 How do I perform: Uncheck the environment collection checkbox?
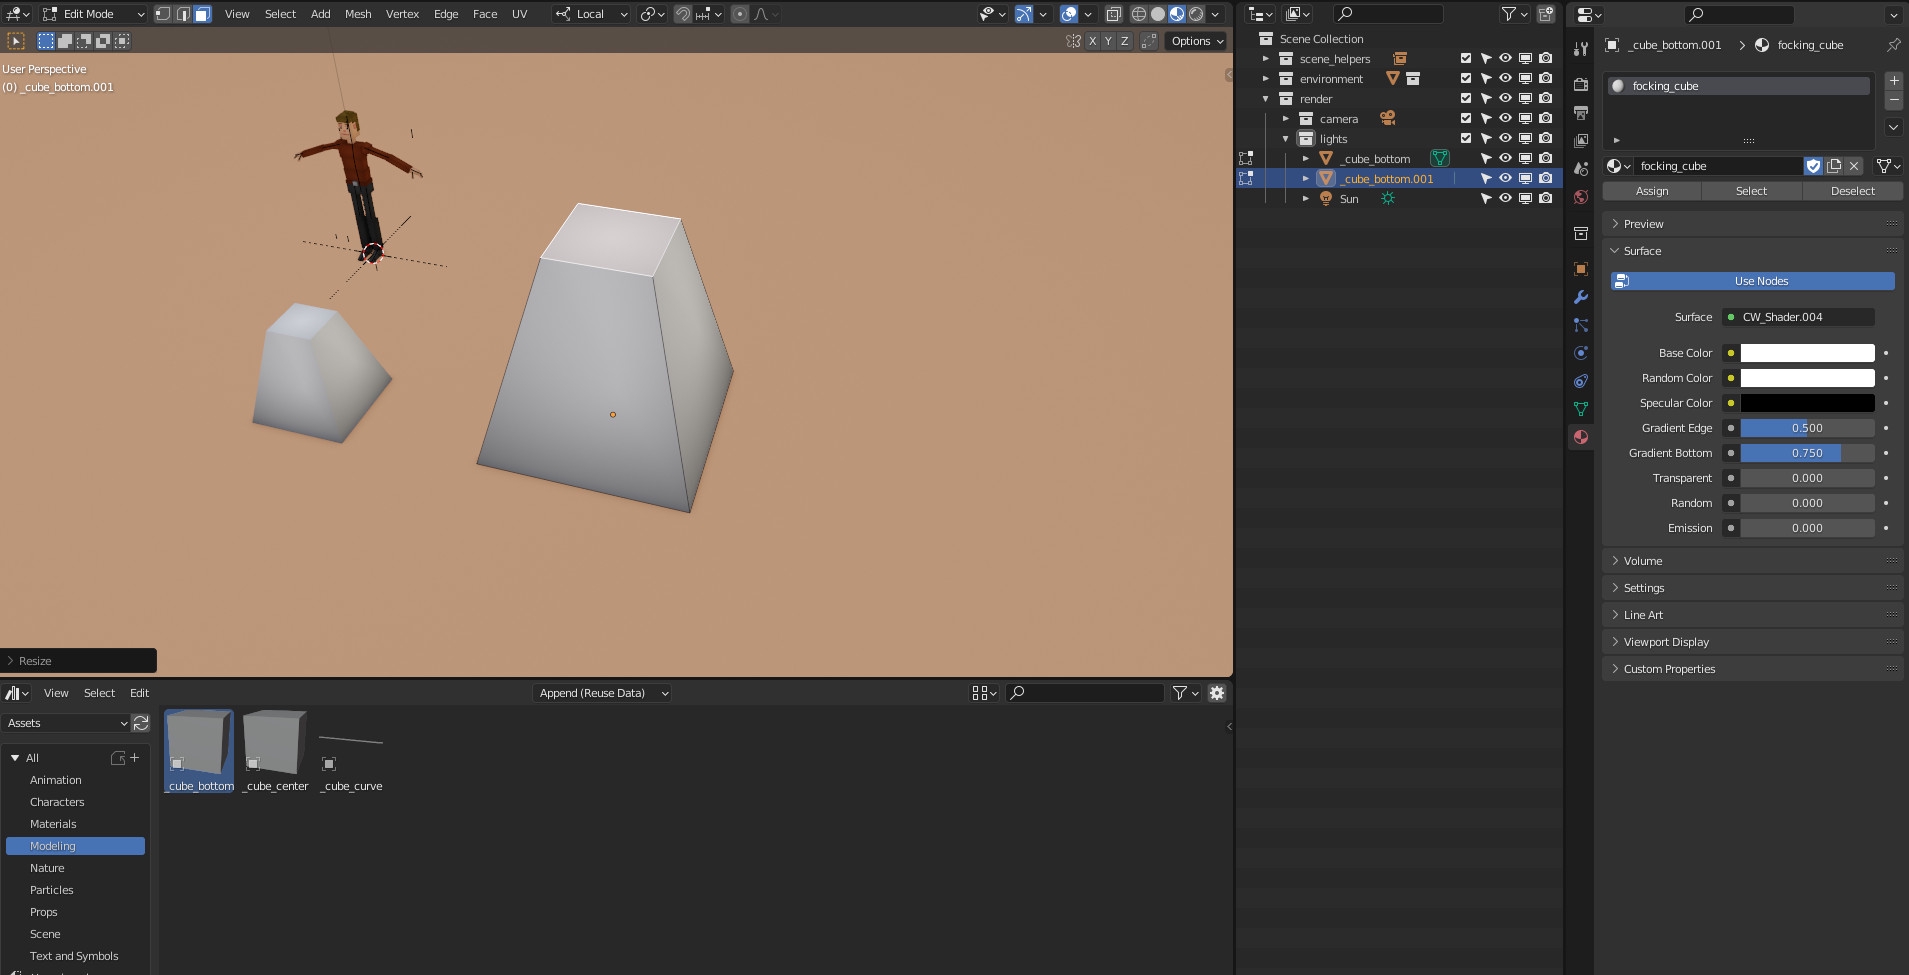point(1466,79)
